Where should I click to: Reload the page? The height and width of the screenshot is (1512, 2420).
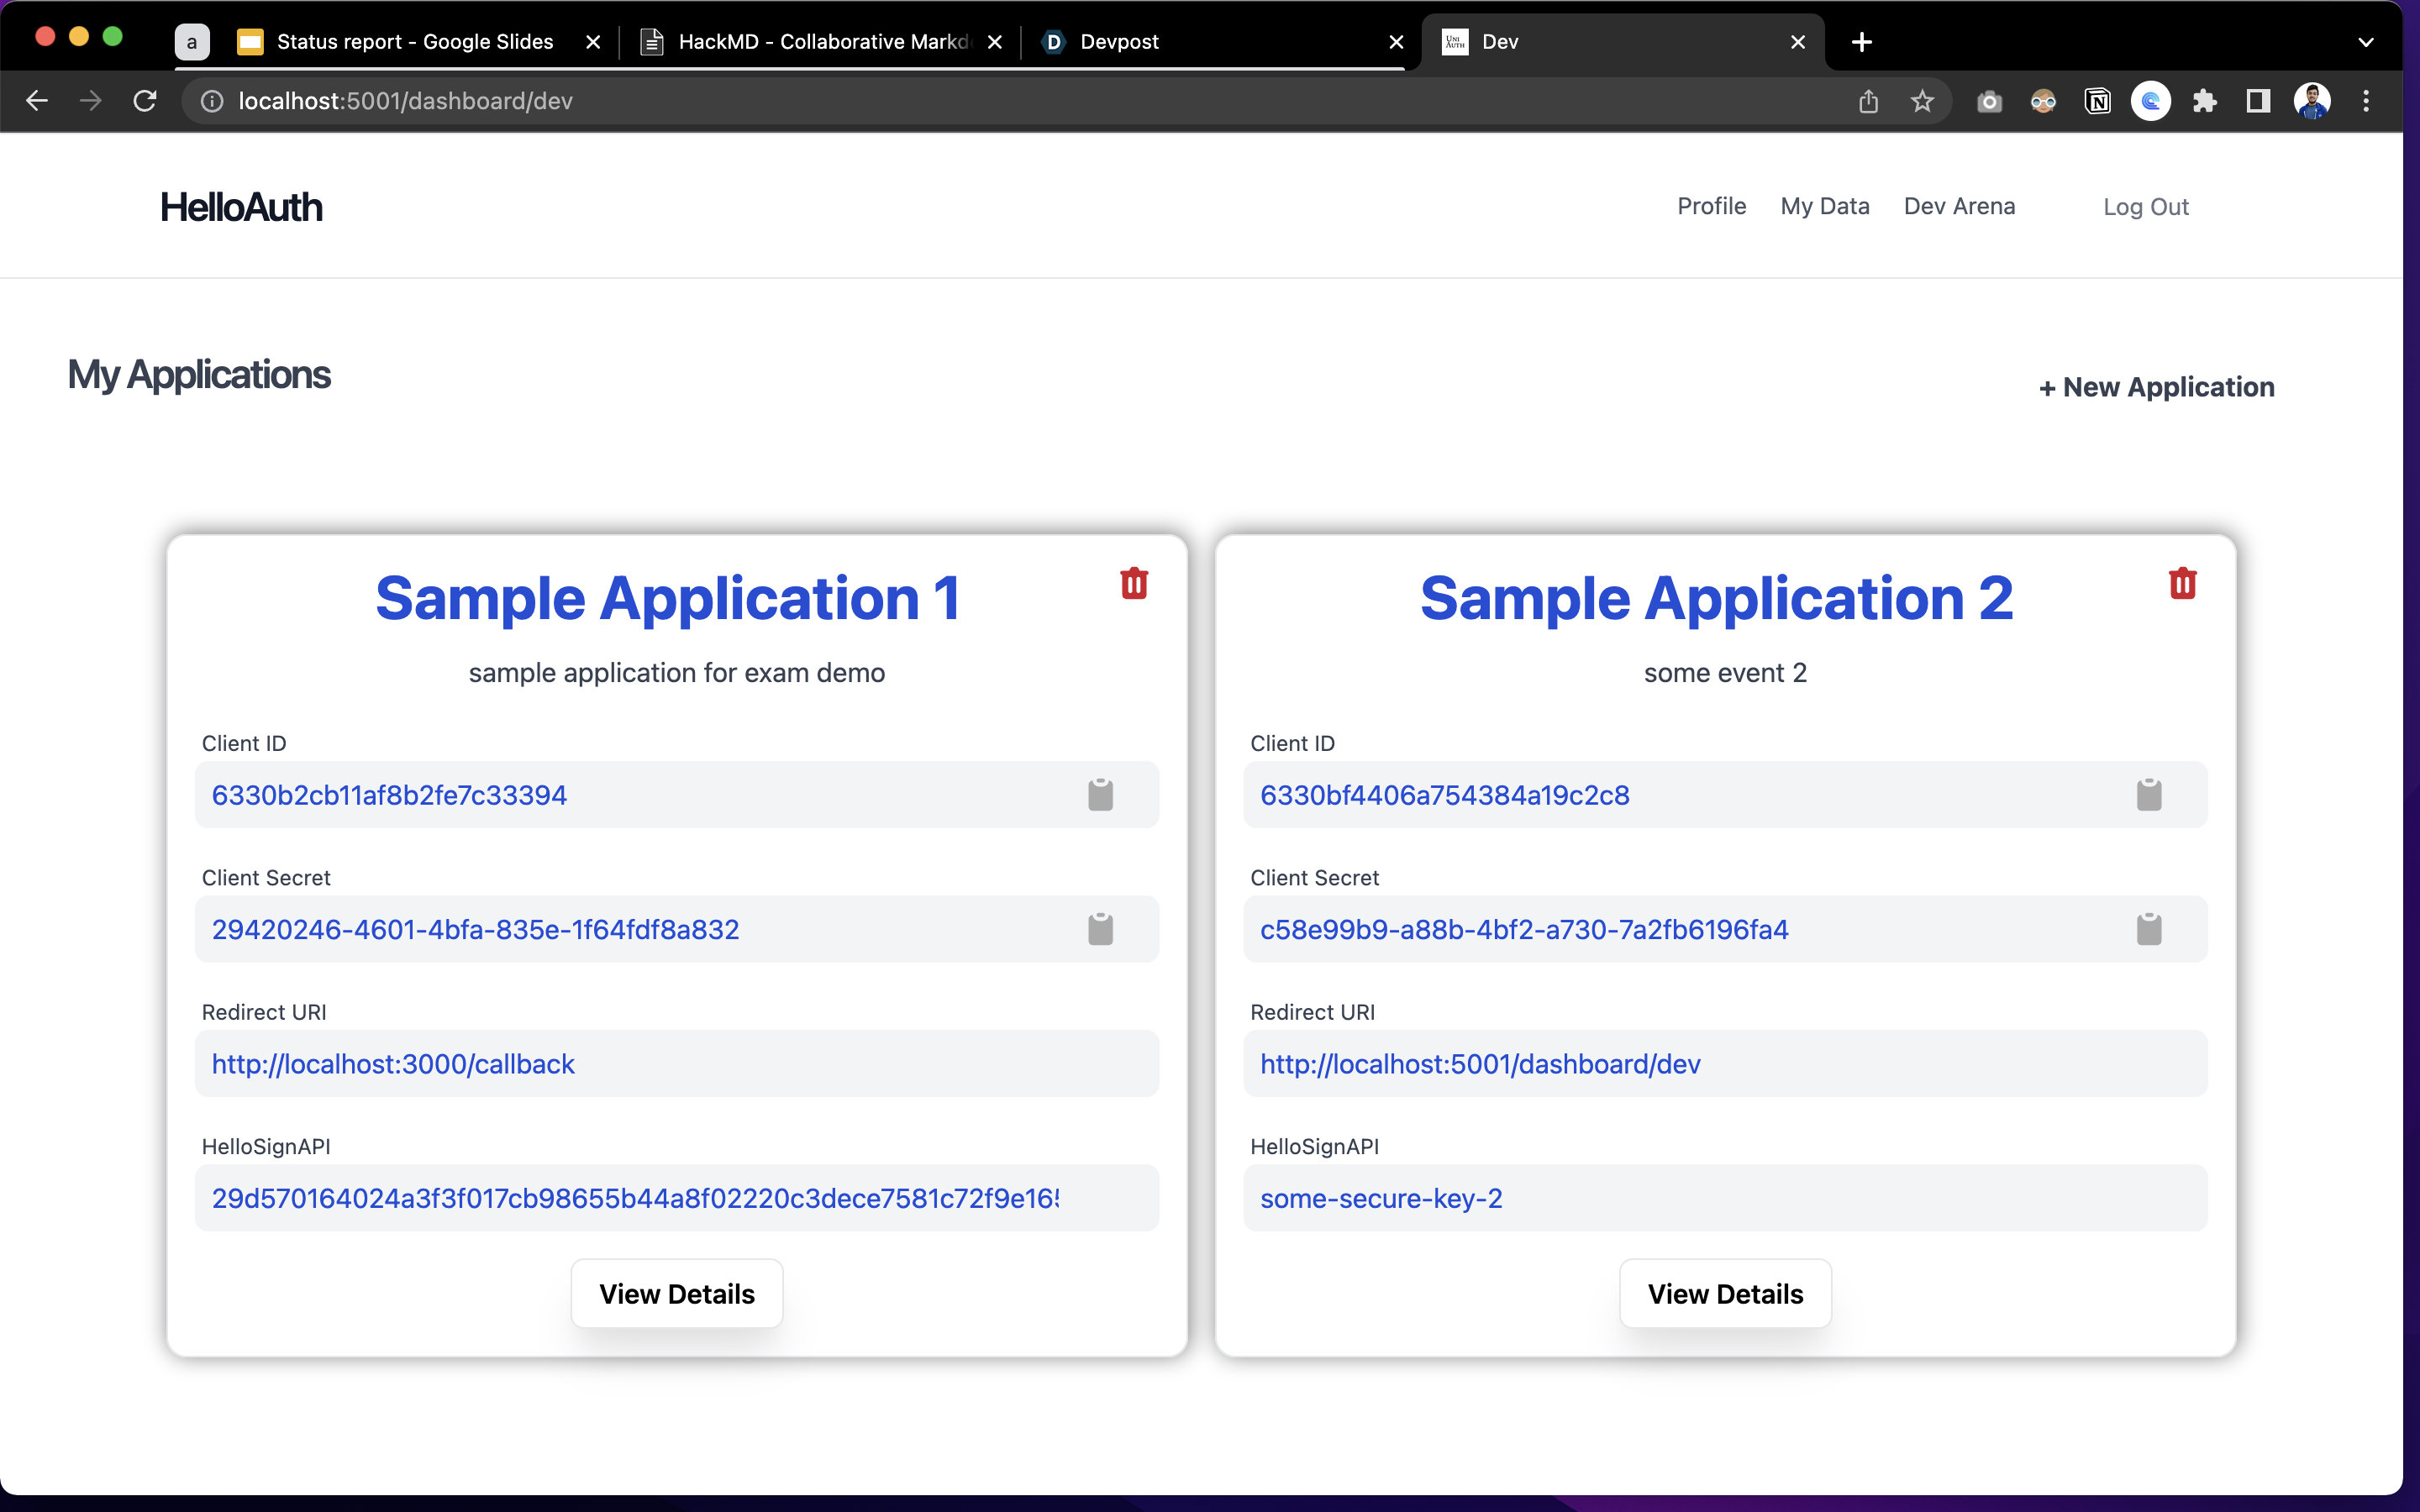tap(145, 101)
